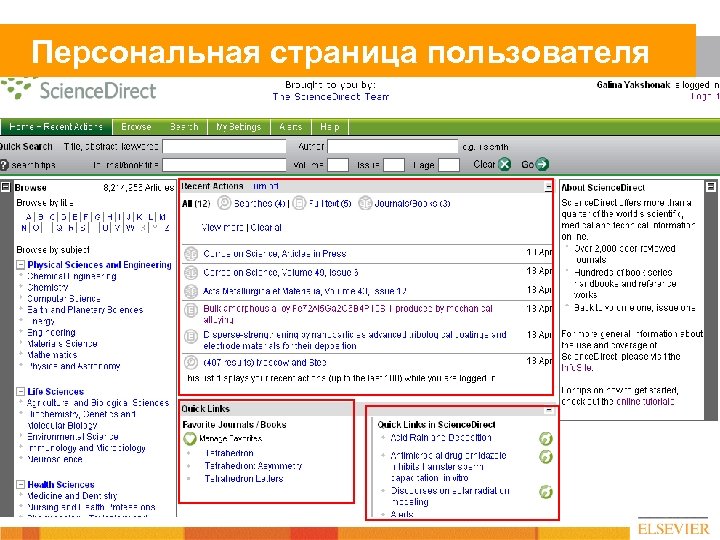Click the ScienceDirect logo
Viewport: 720px width, 540px height.
point(79,90)
